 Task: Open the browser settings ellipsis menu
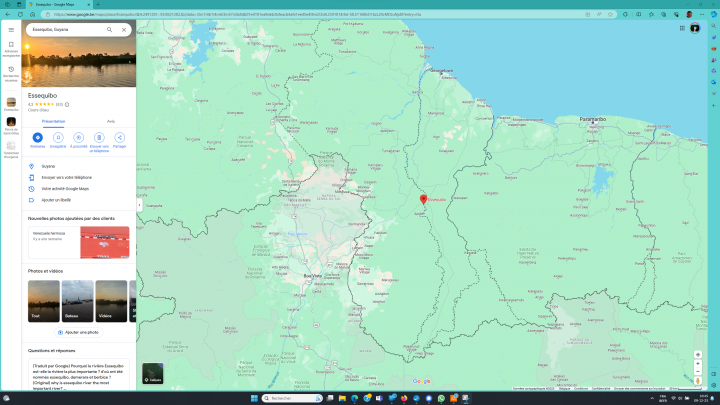point(702,14)
